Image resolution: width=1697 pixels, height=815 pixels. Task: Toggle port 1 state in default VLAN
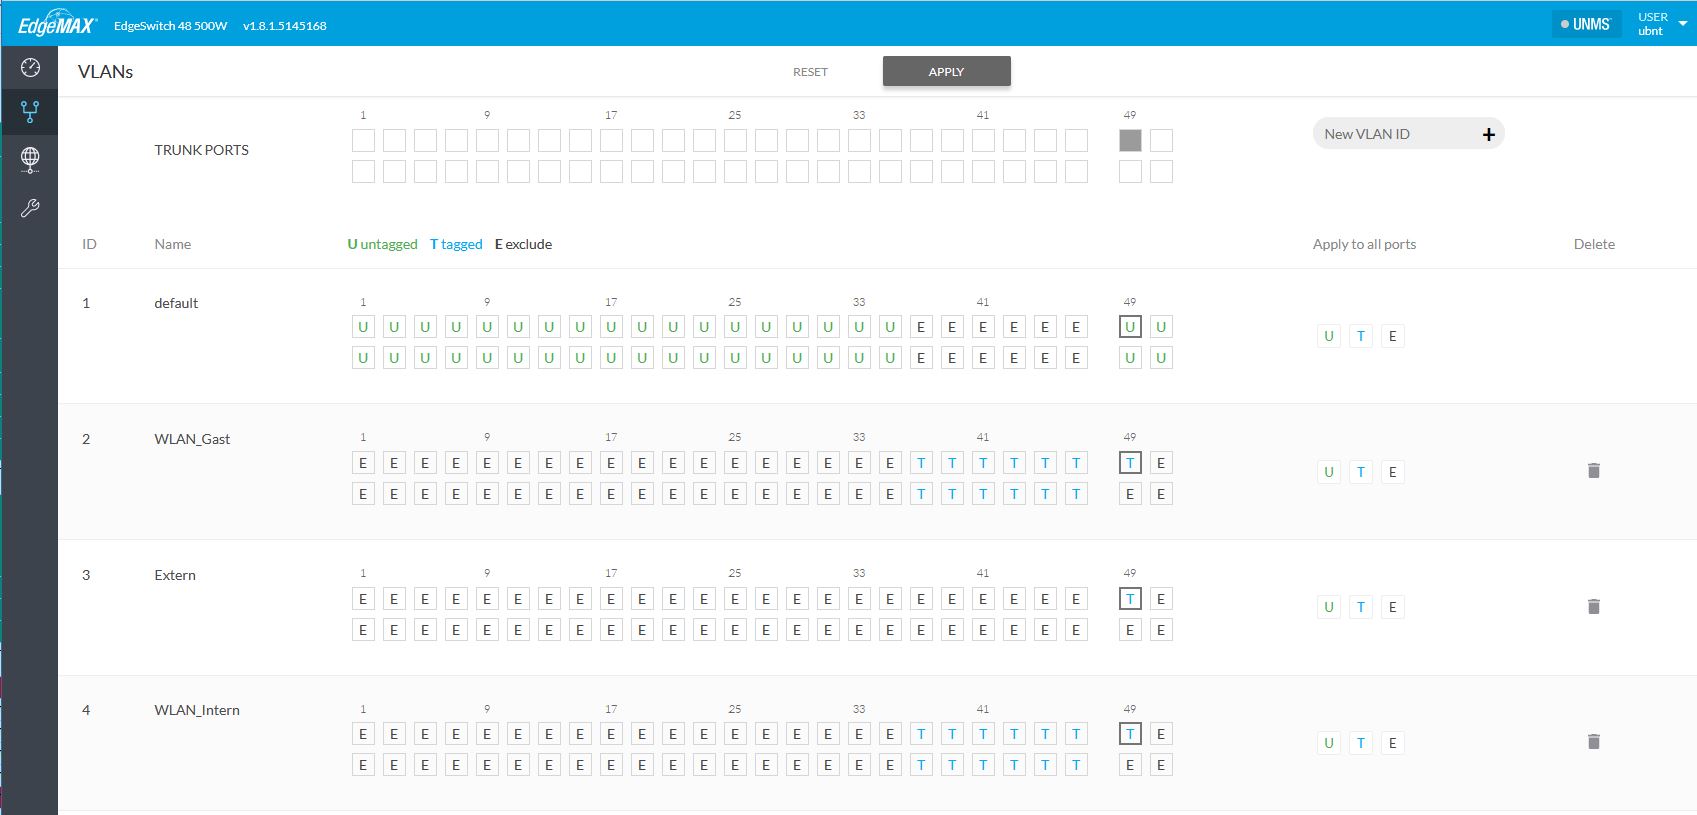pos(363,327)
